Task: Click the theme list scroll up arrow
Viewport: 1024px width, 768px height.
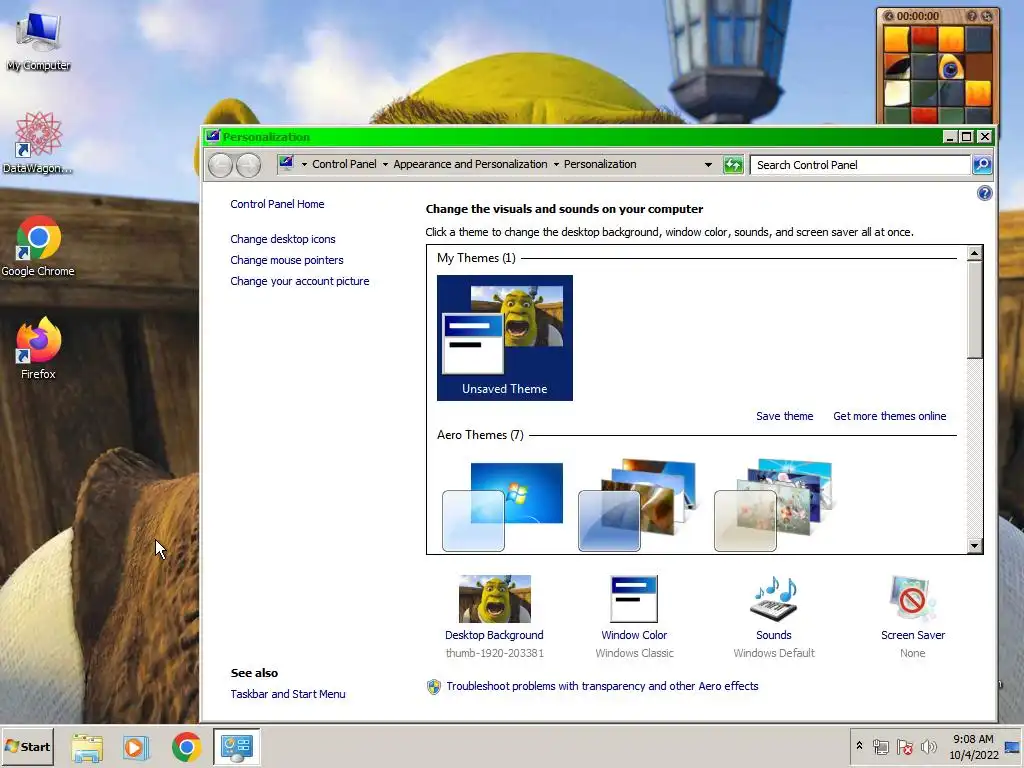Action: point(974,253)
